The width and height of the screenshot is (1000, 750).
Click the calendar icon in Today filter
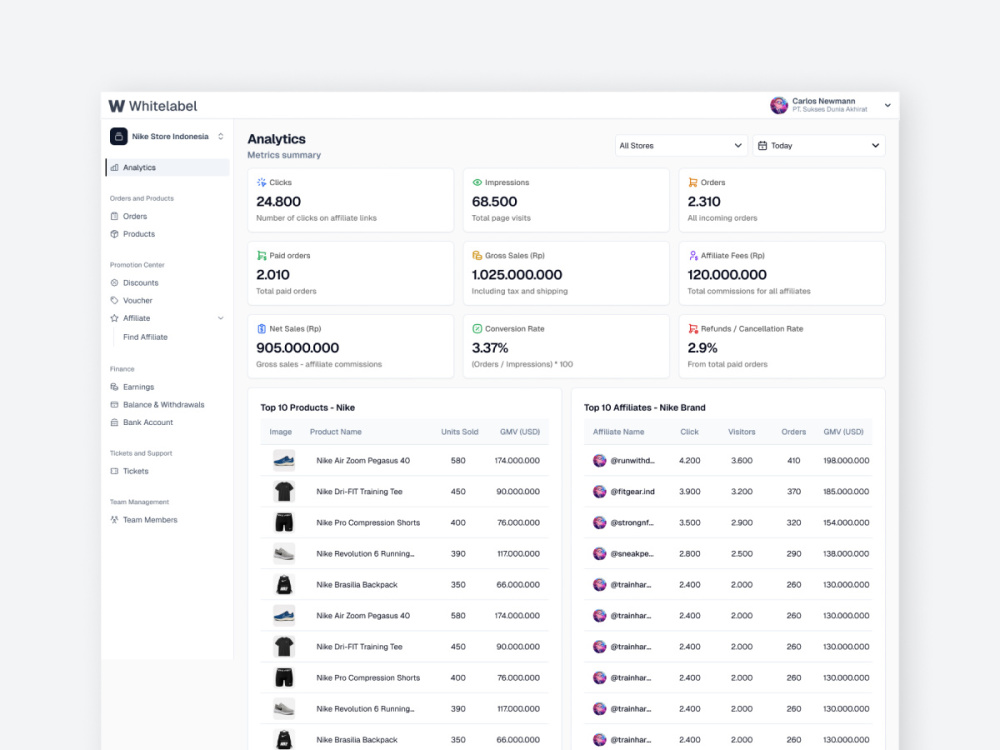click(762, 146)
